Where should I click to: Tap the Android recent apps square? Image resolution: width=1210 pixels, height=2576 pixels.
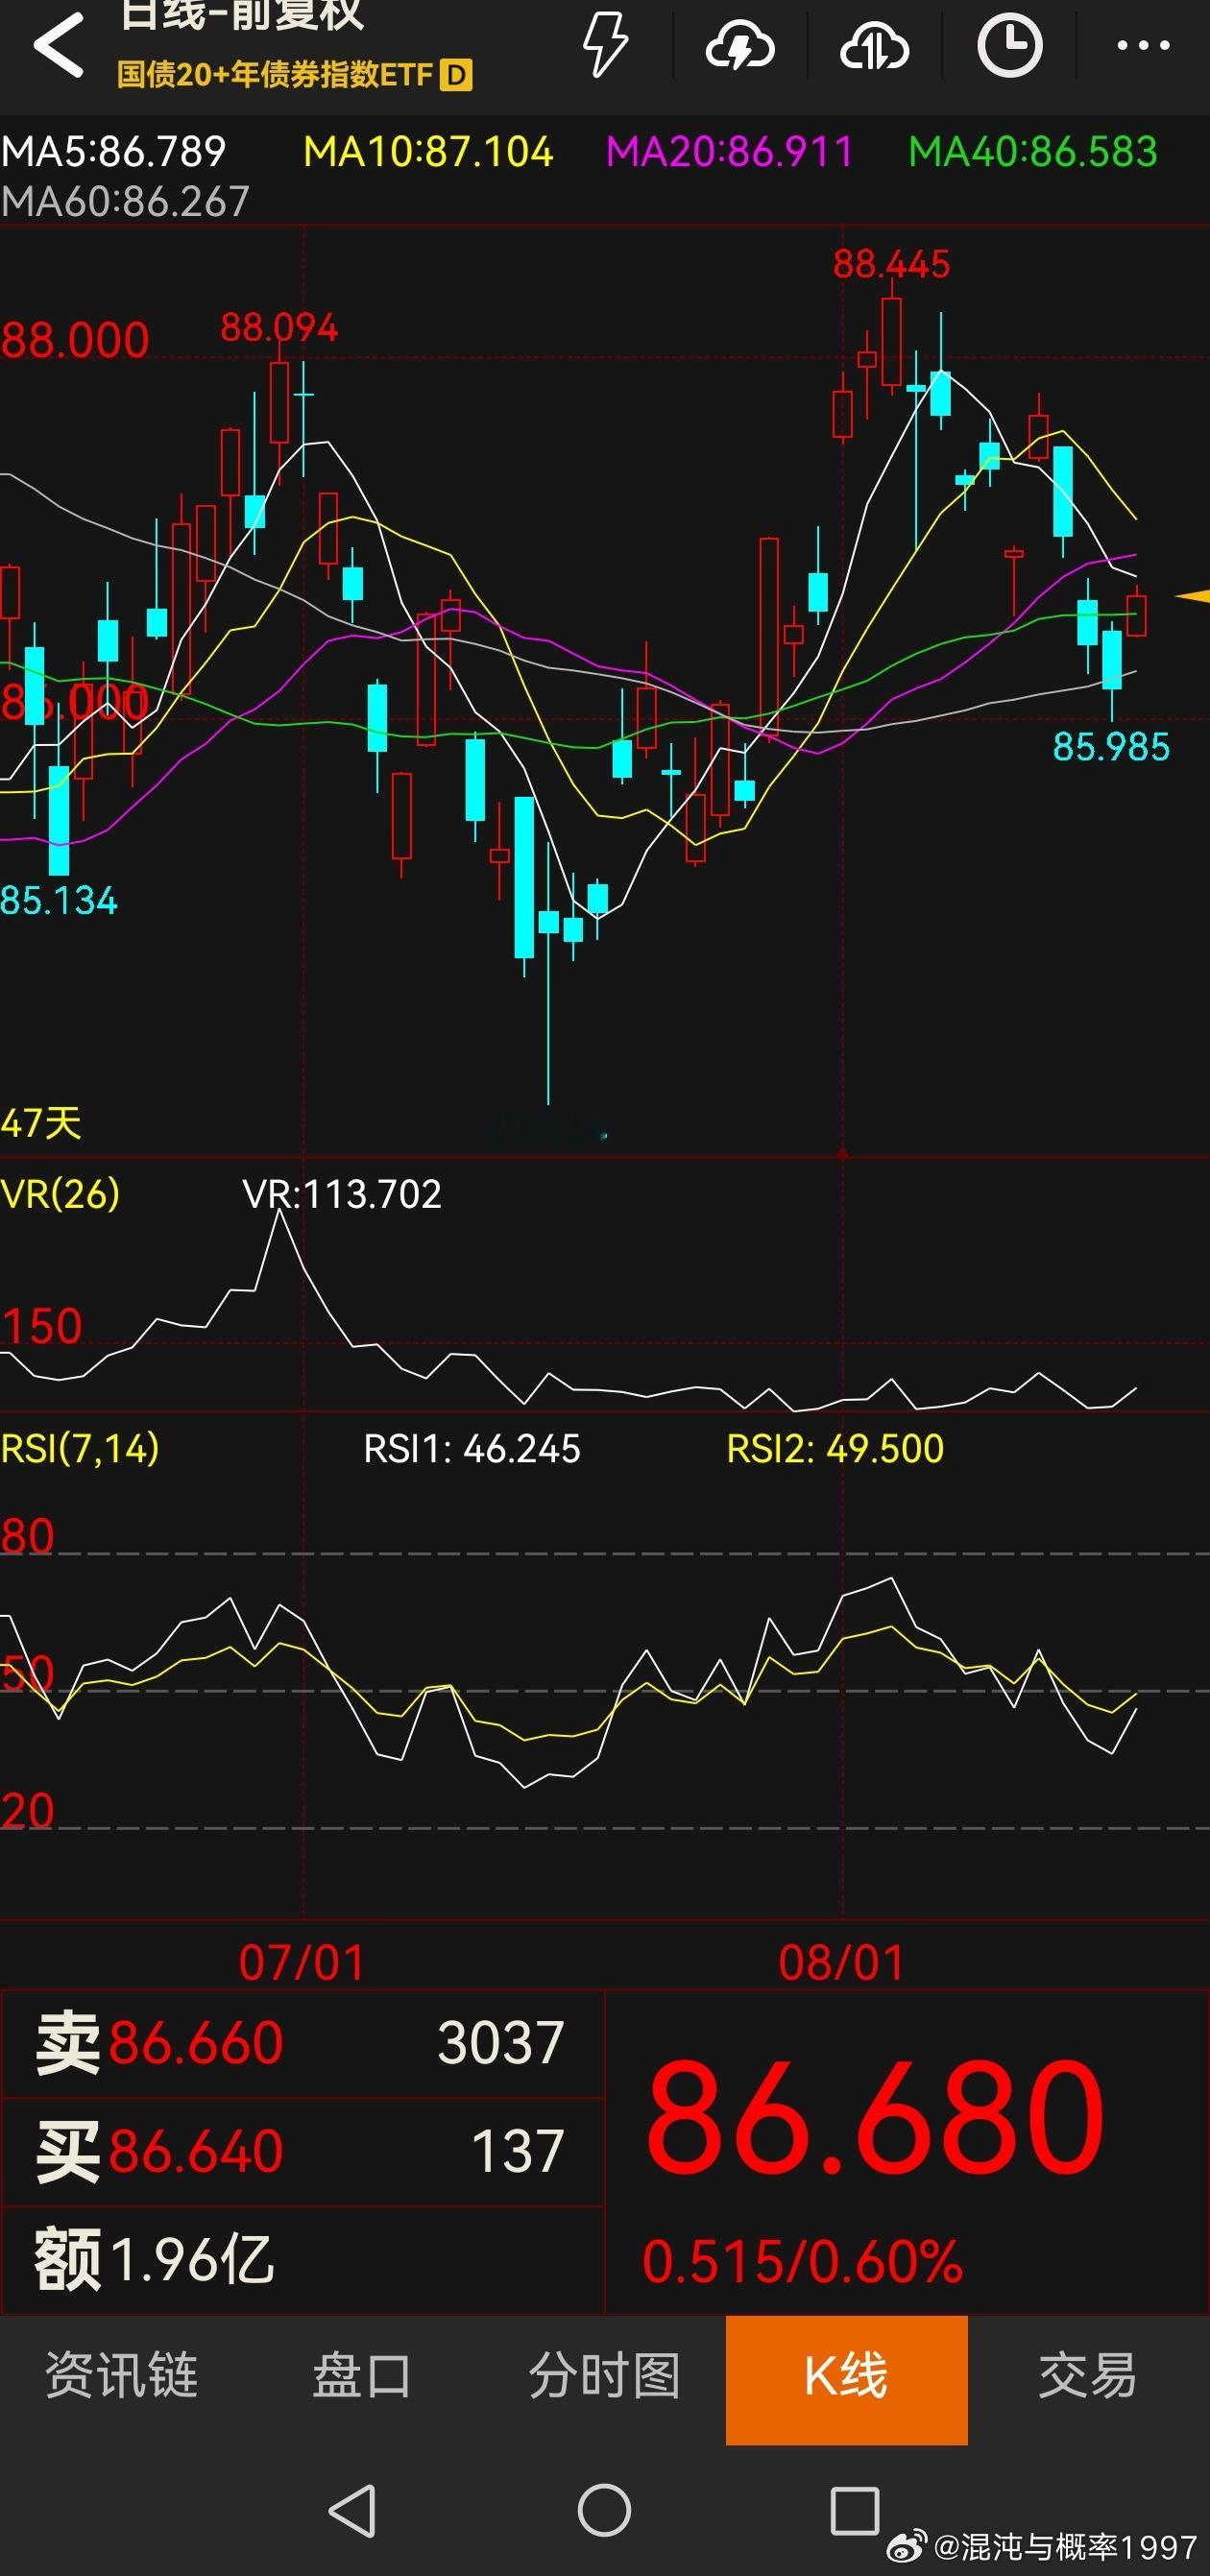pos(855,2510)
